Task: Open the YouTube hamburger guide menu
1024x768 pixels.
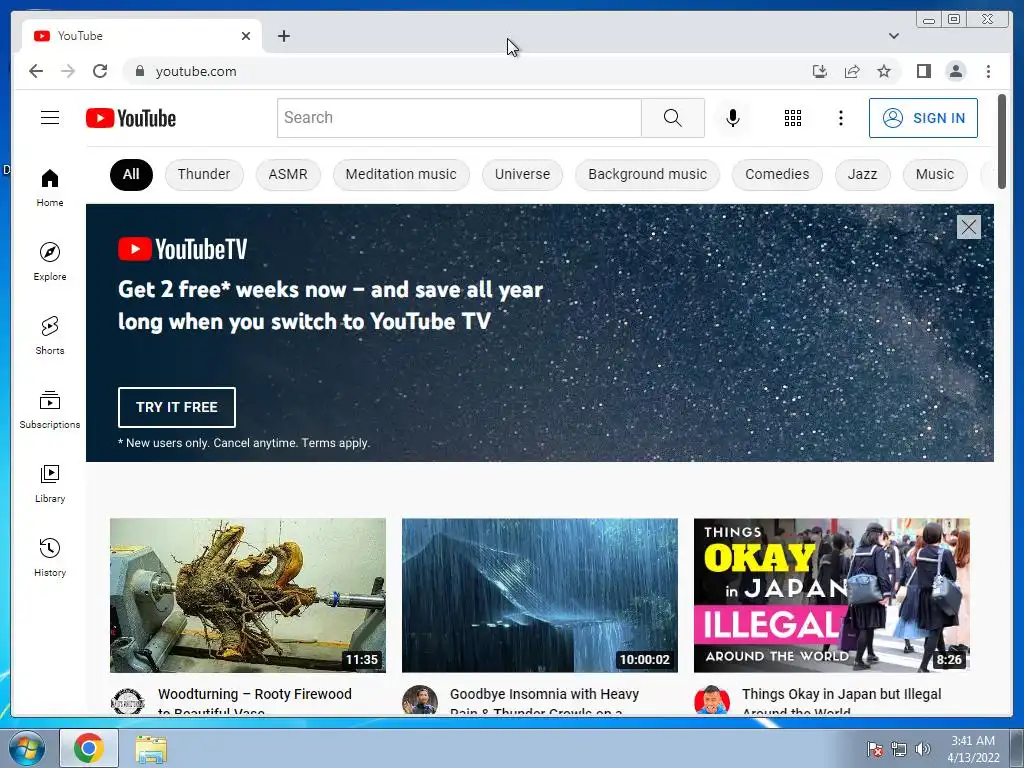Action: click(x=50, y=118)
